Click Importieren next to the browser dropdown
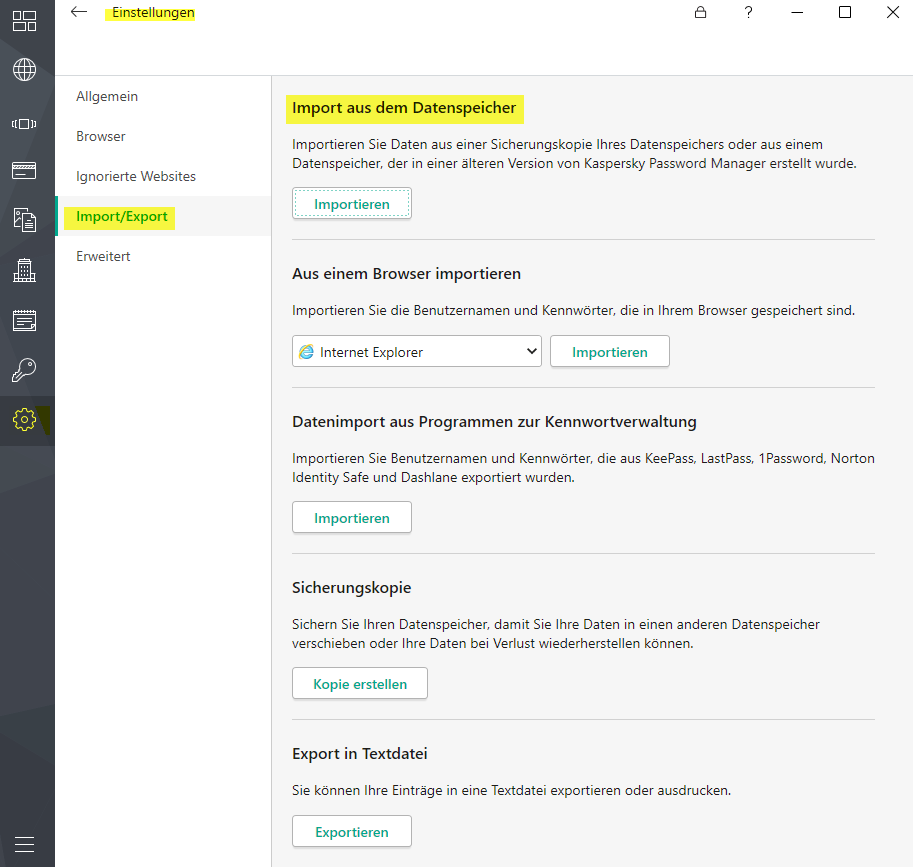Image resolution: width=913 pixels, height=867 pixels. click(x=609, y=352)
